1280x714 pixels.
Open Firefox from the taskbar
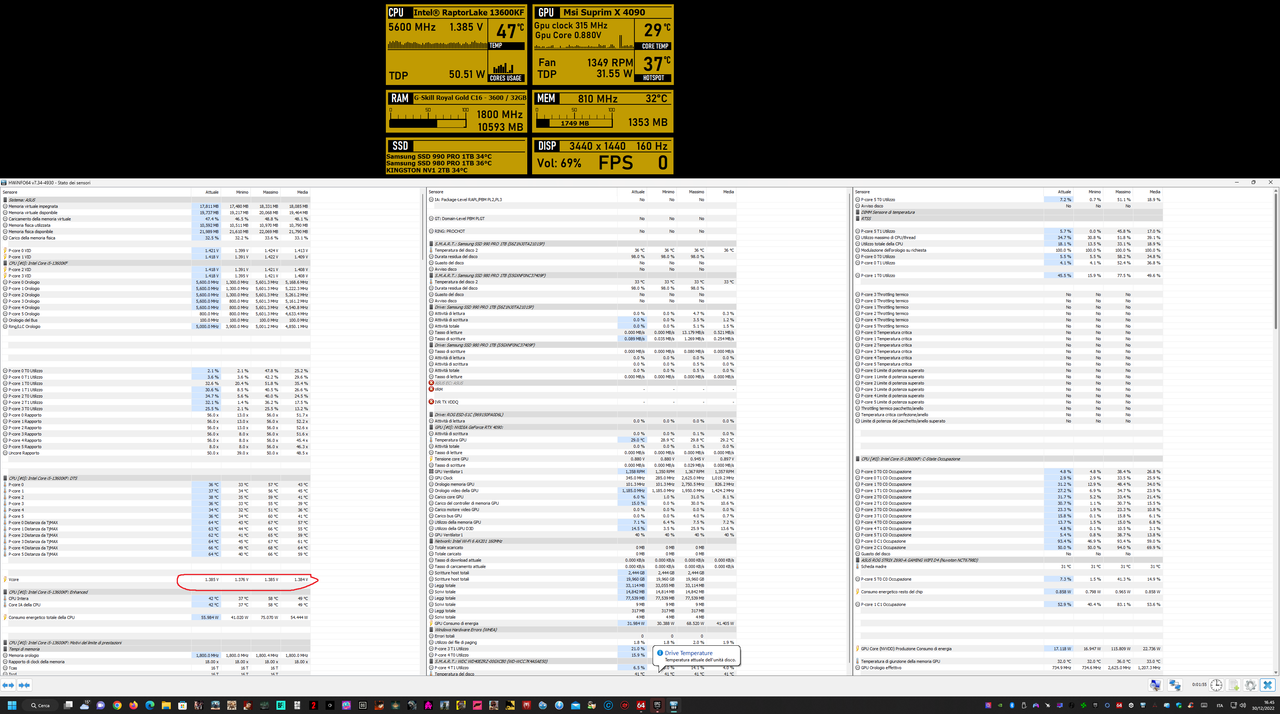pyautogui.click(x=134, y=705)
